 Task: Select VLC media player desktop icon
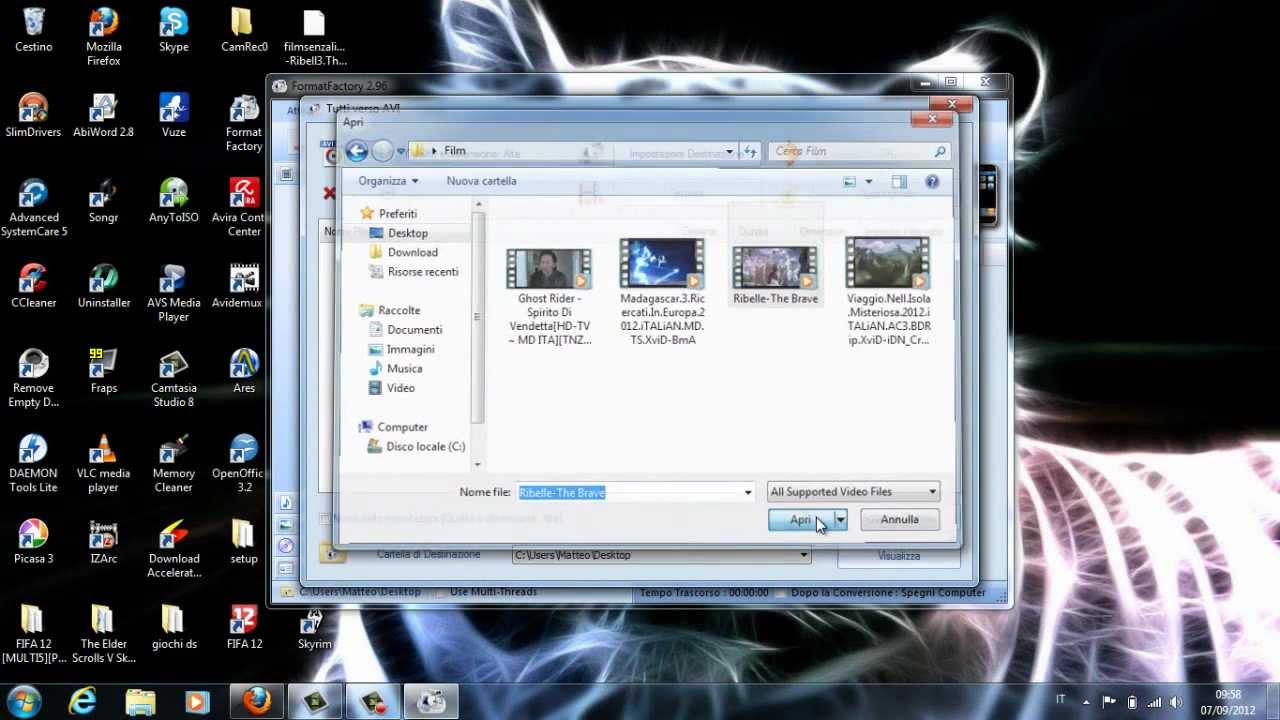tap(103, 464)
